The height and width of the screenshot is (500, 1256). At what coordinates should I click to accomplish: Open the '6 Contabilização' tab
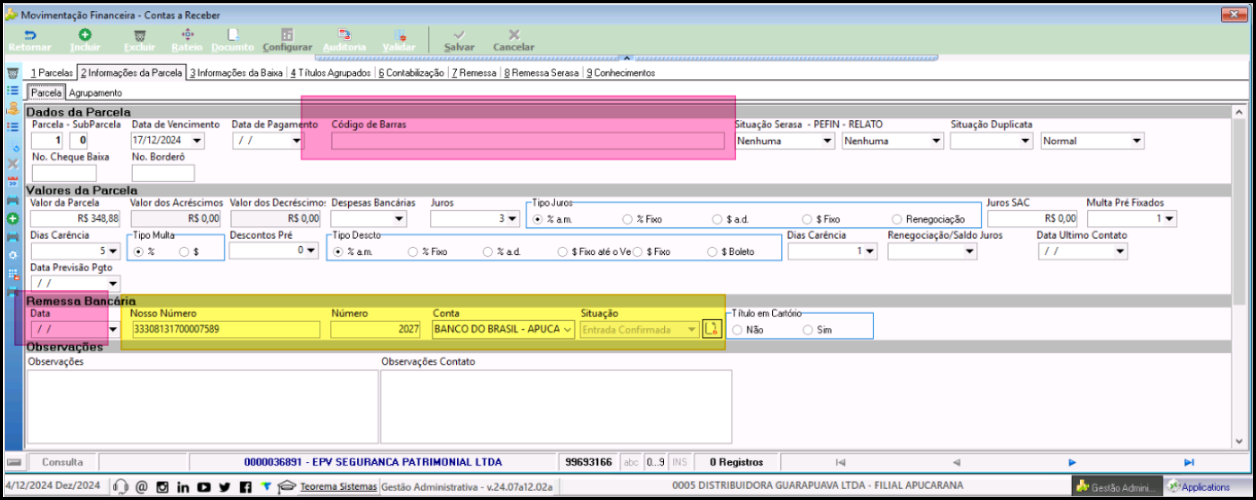[x=411, y=73]
